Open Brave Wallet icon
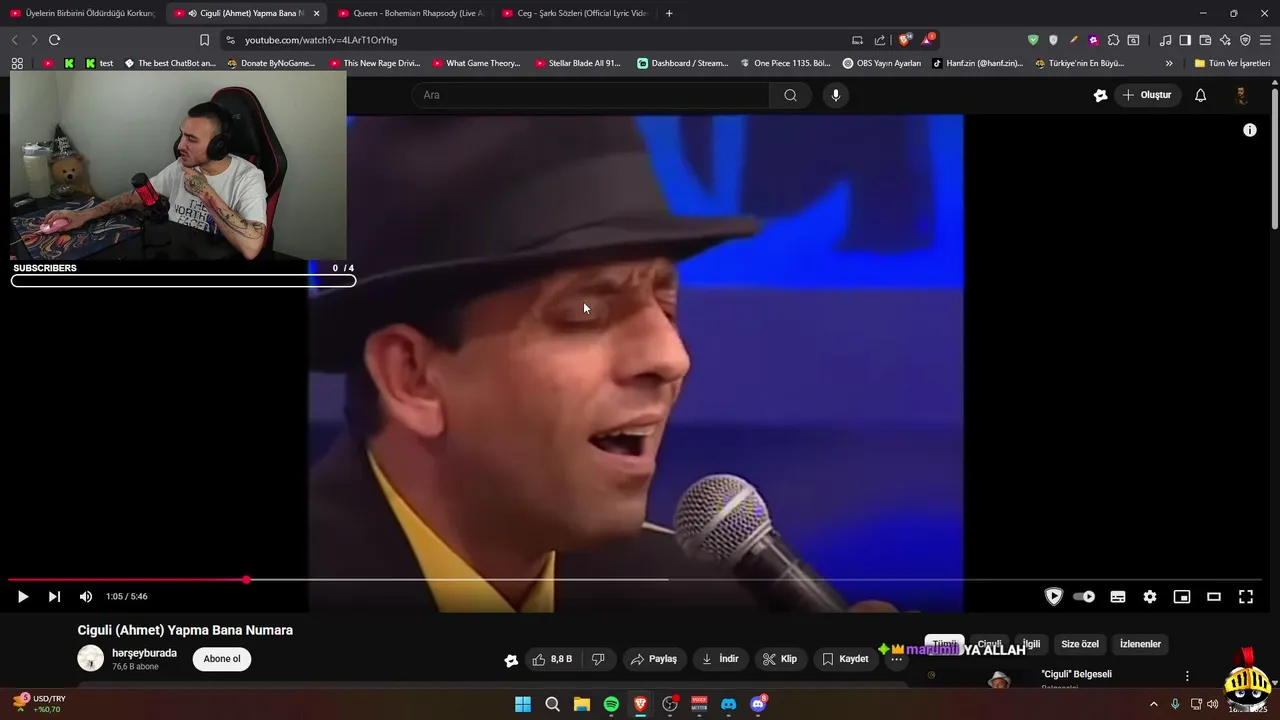 (x=1205, y=40)
